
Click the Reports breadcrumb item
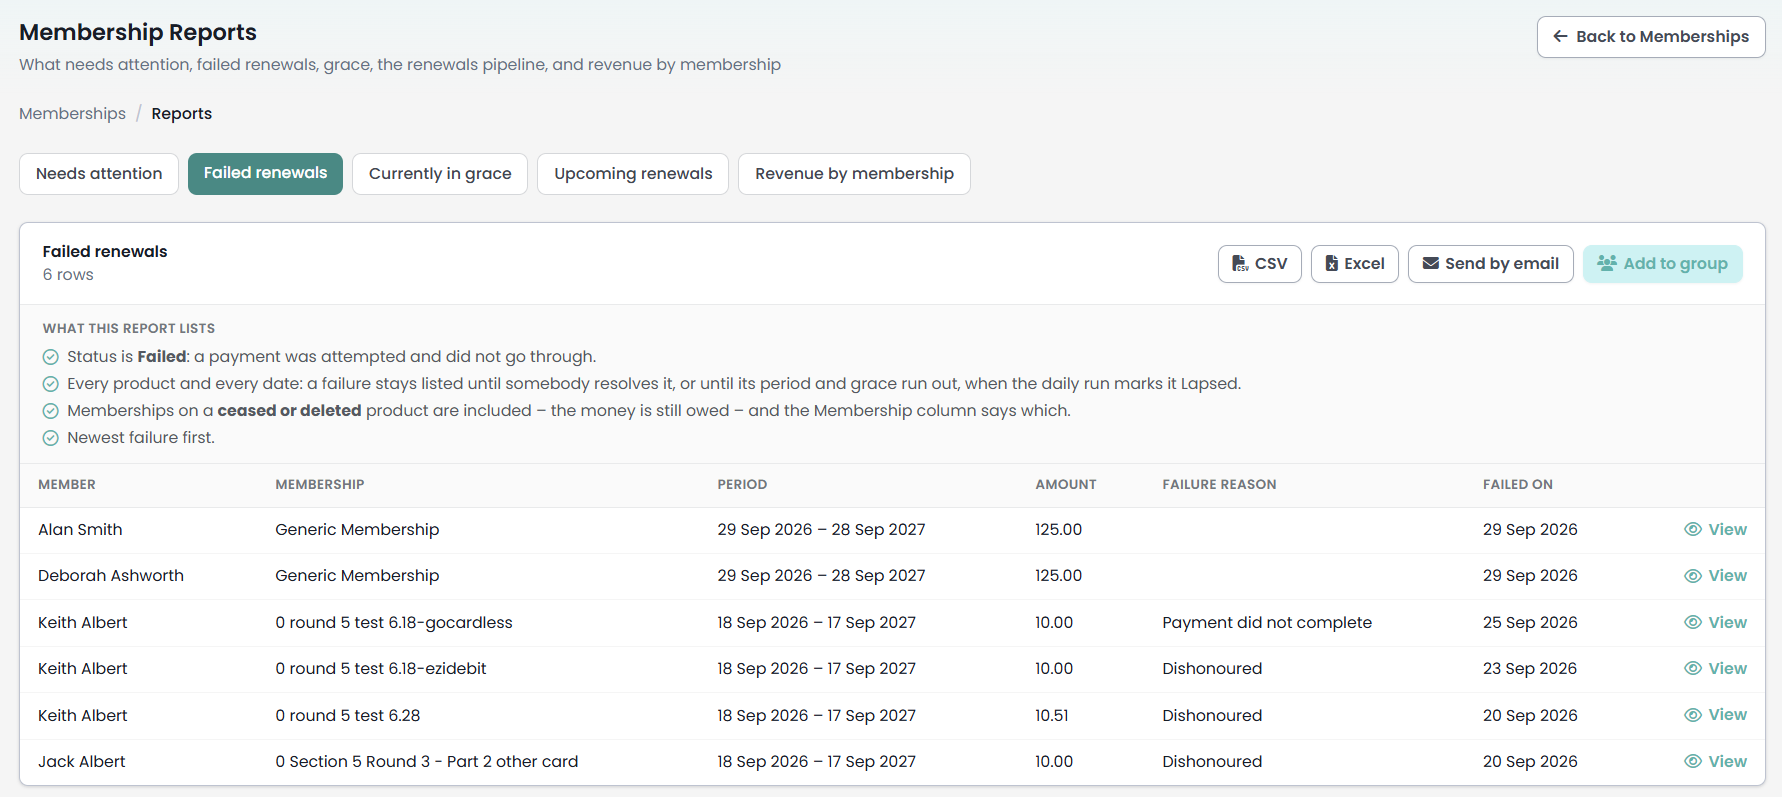(x=182, y=114)
